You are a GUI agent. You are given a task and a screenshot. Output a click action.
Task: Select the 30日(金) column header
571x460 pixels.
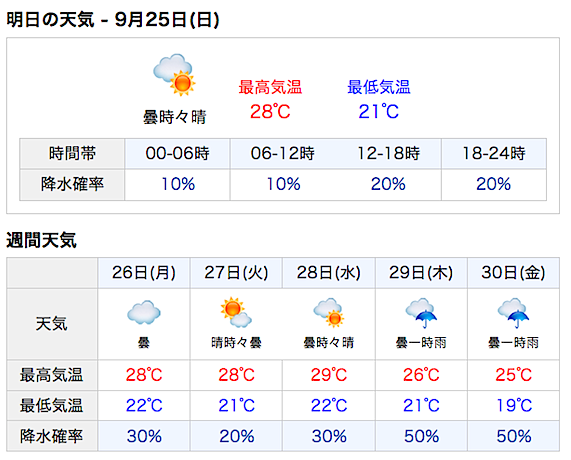(x=513, y=273)
